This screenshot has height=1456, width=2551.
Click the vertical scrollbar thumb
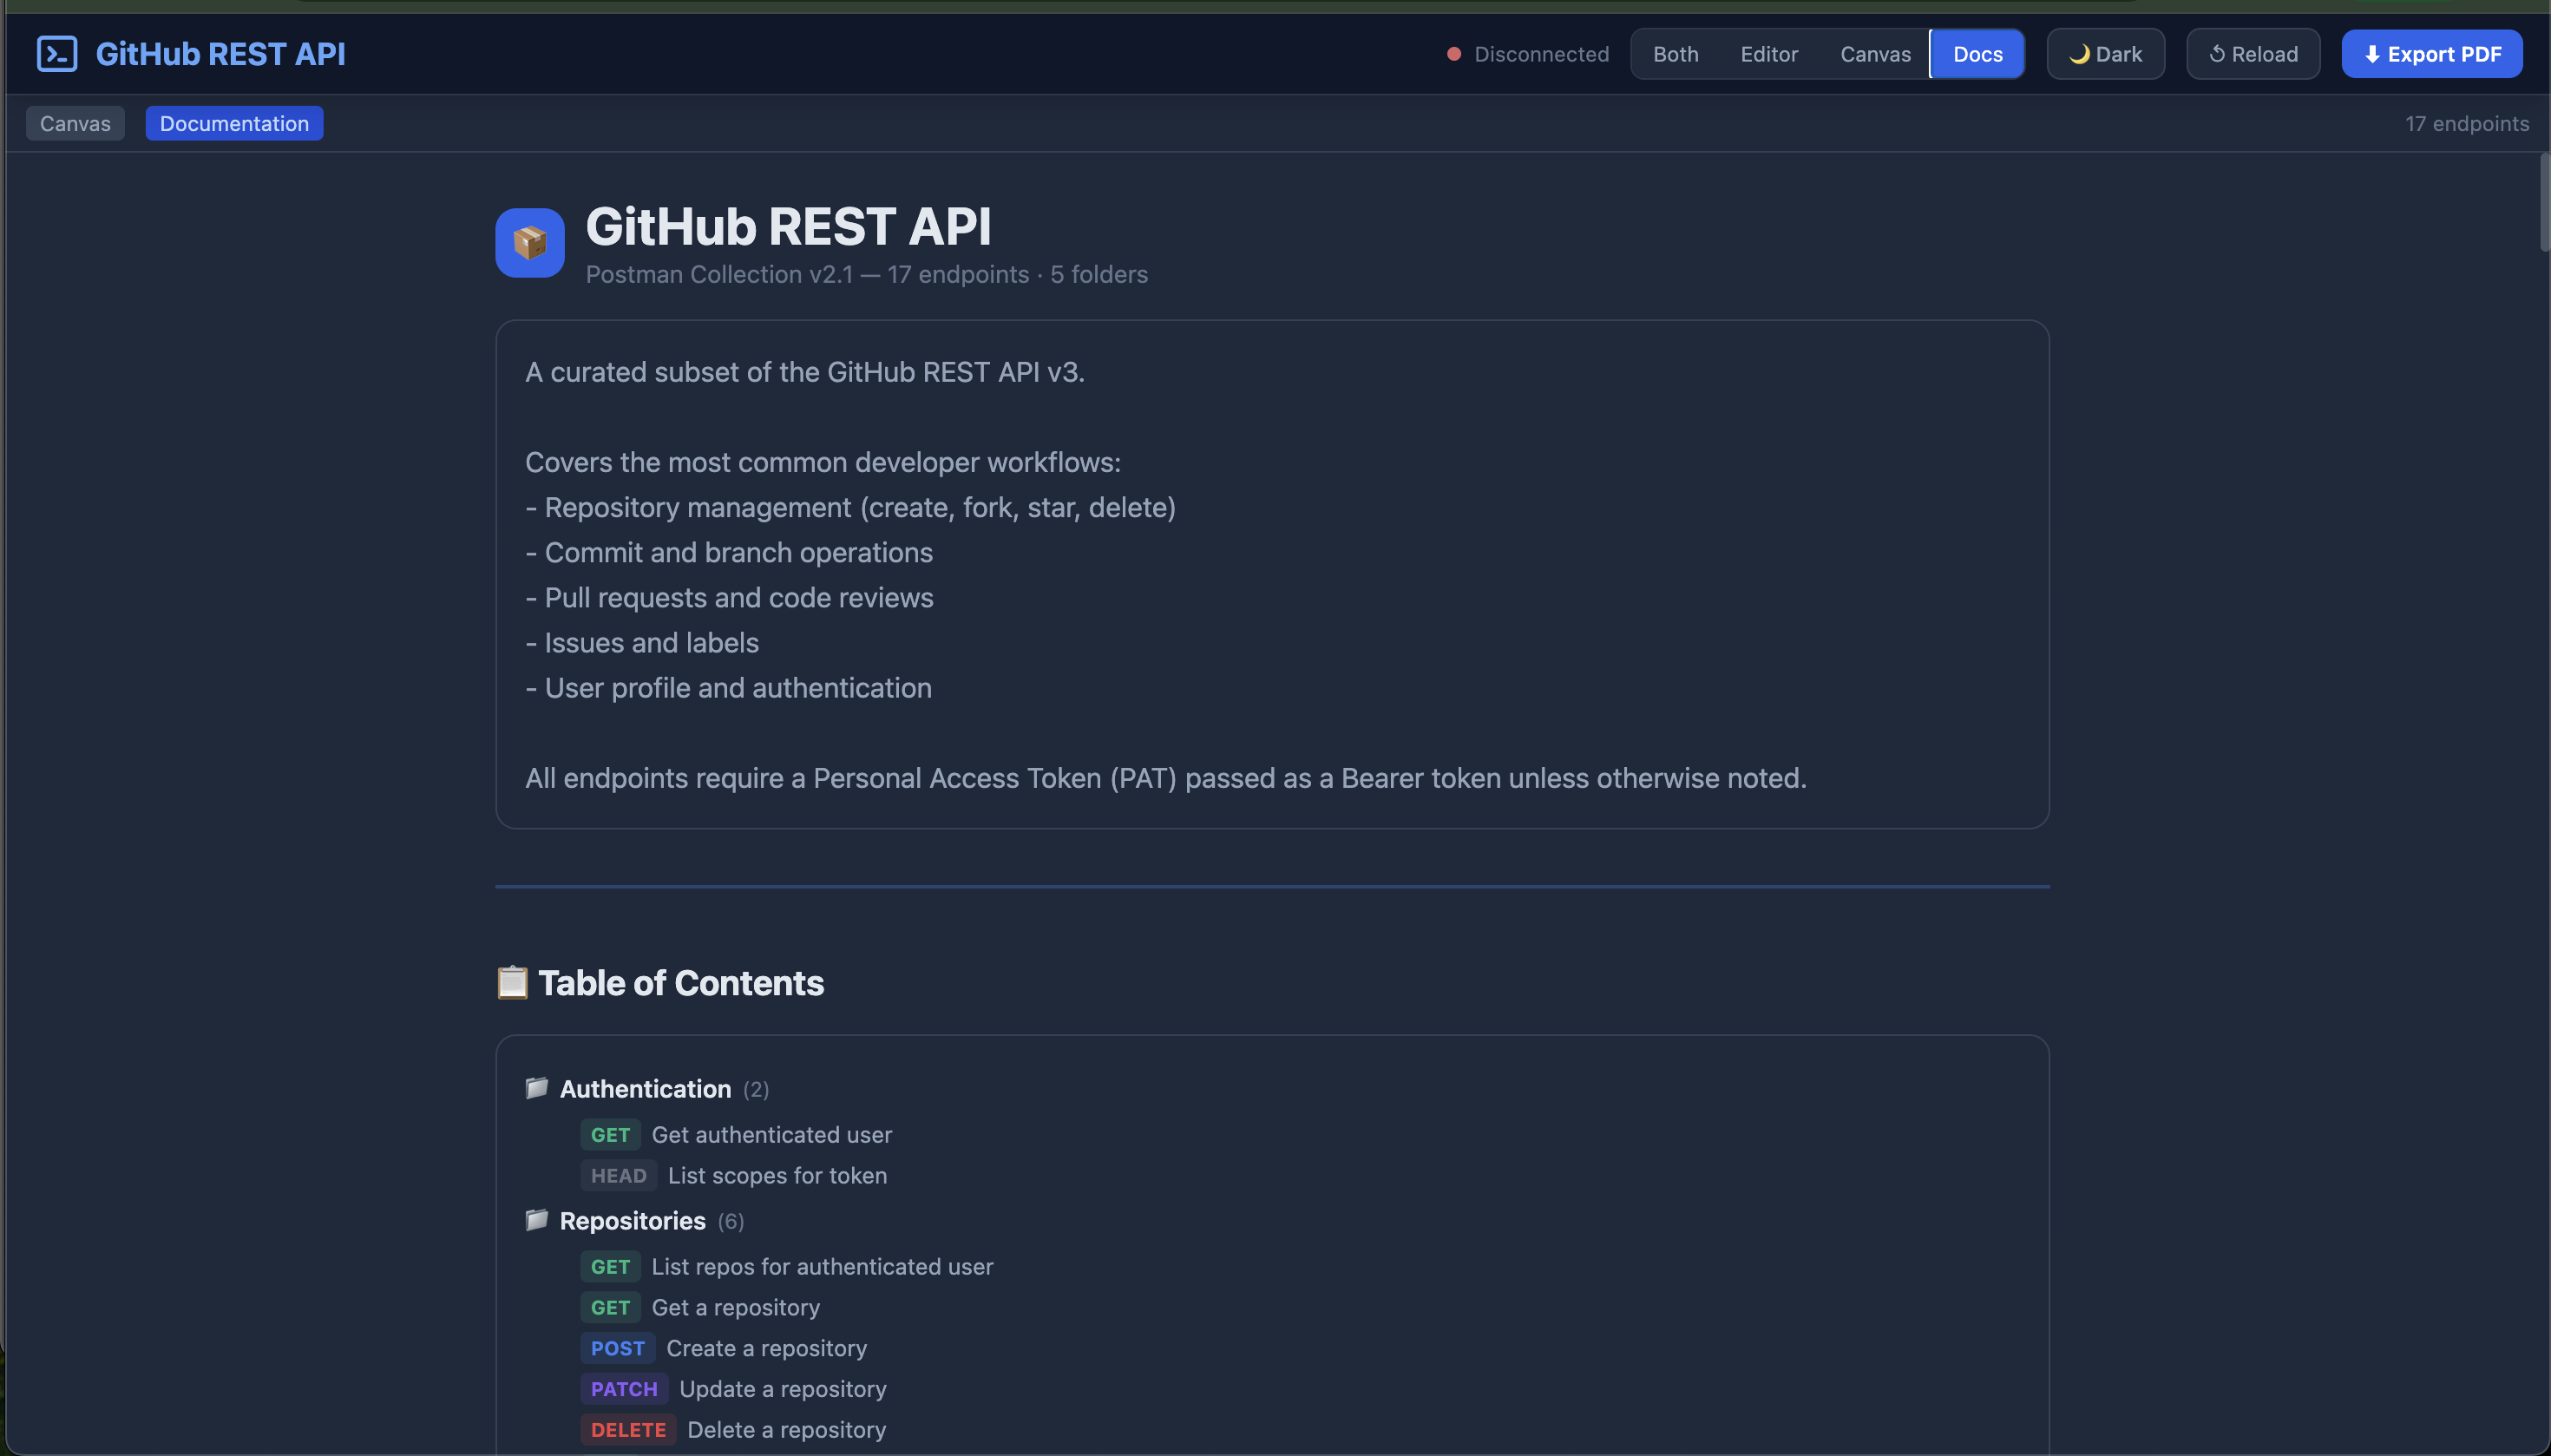[2544, 203]
